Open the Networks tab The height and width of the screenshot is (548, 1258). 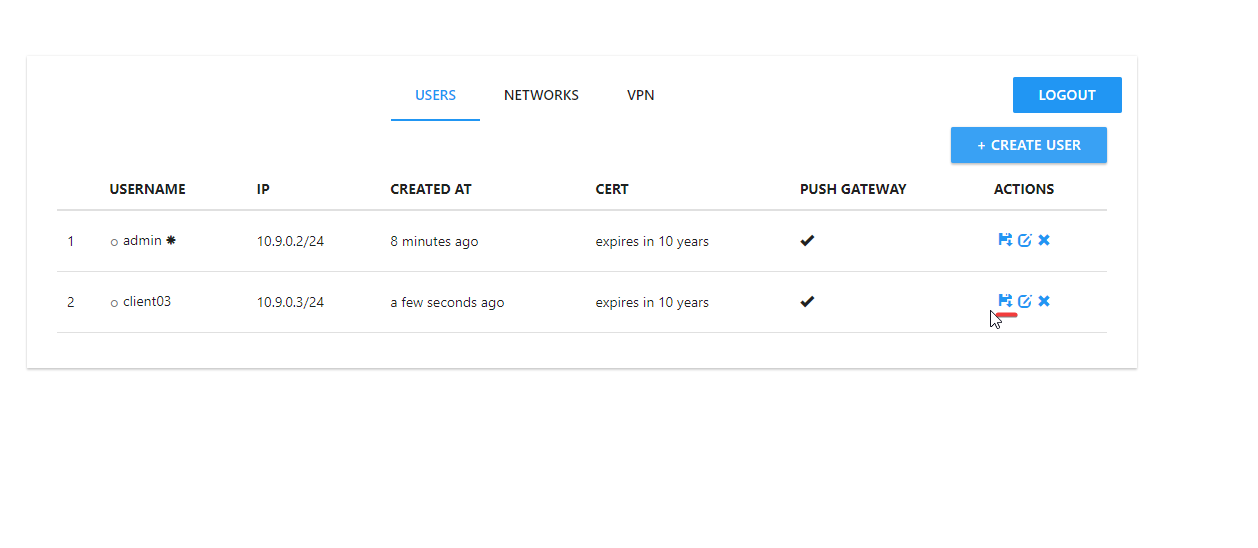point(541,96)
